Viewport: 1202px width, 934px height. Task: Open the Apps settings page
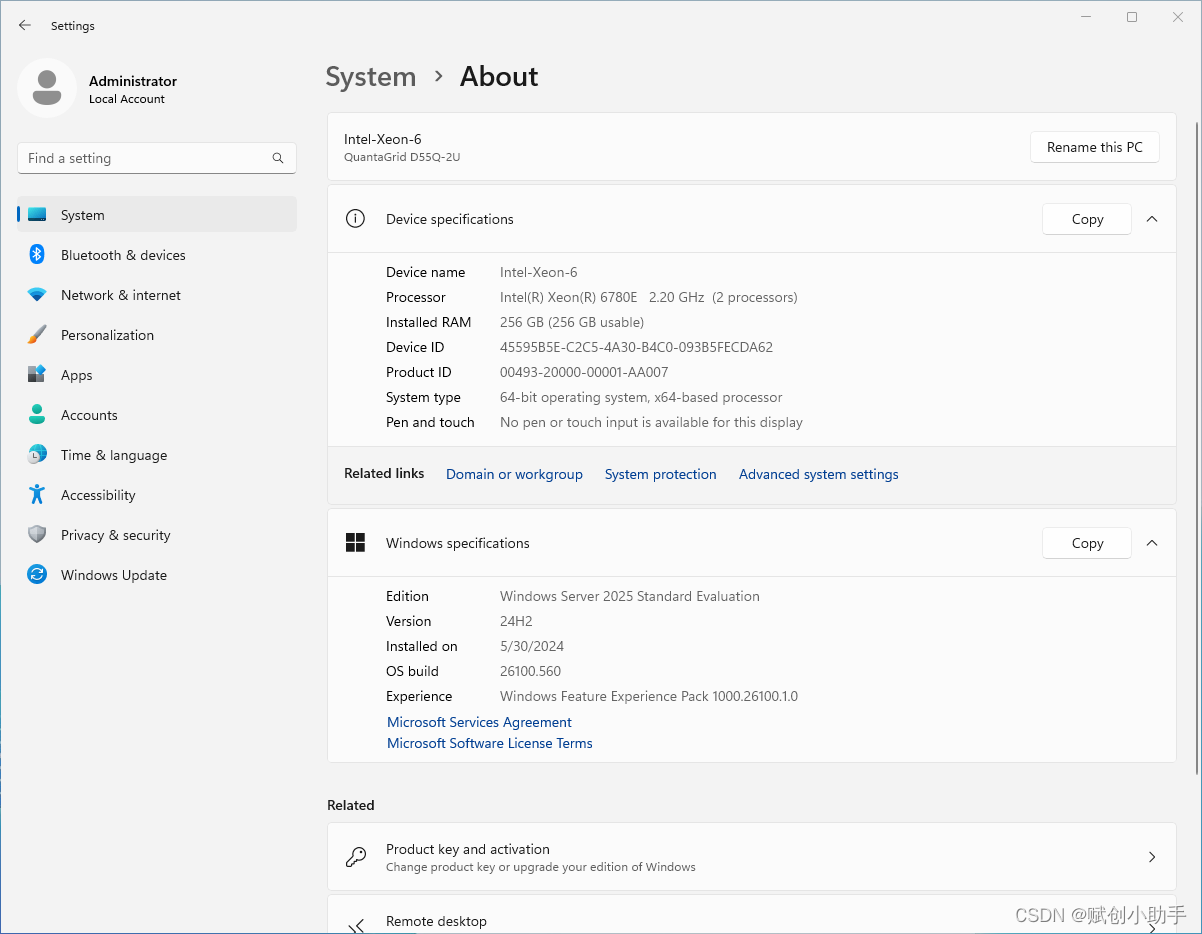pyautogui.click(x=157, y=375)
